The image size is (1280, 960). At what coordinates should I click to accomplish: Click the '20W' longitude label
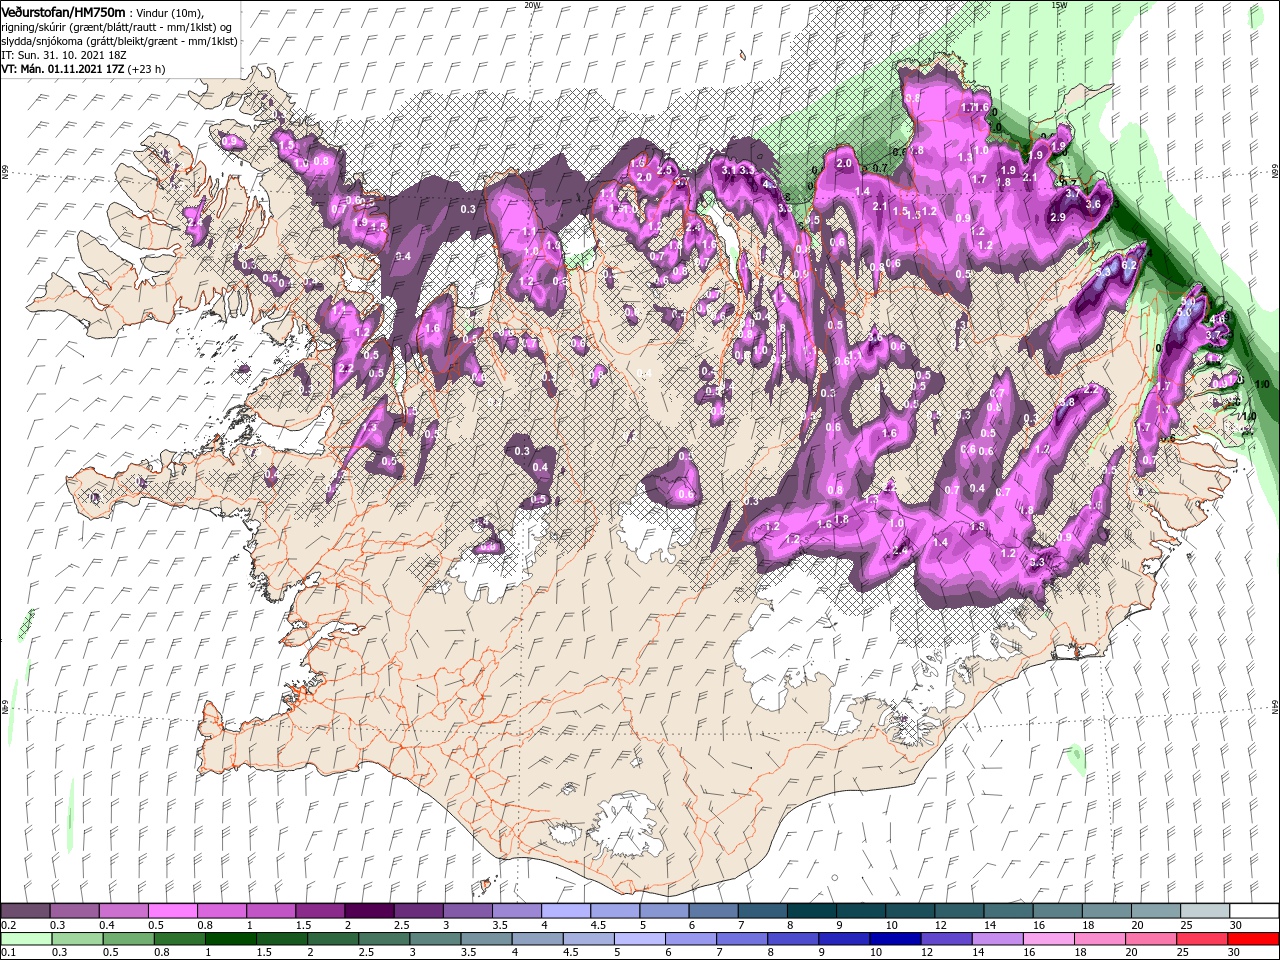coord(533,5)
